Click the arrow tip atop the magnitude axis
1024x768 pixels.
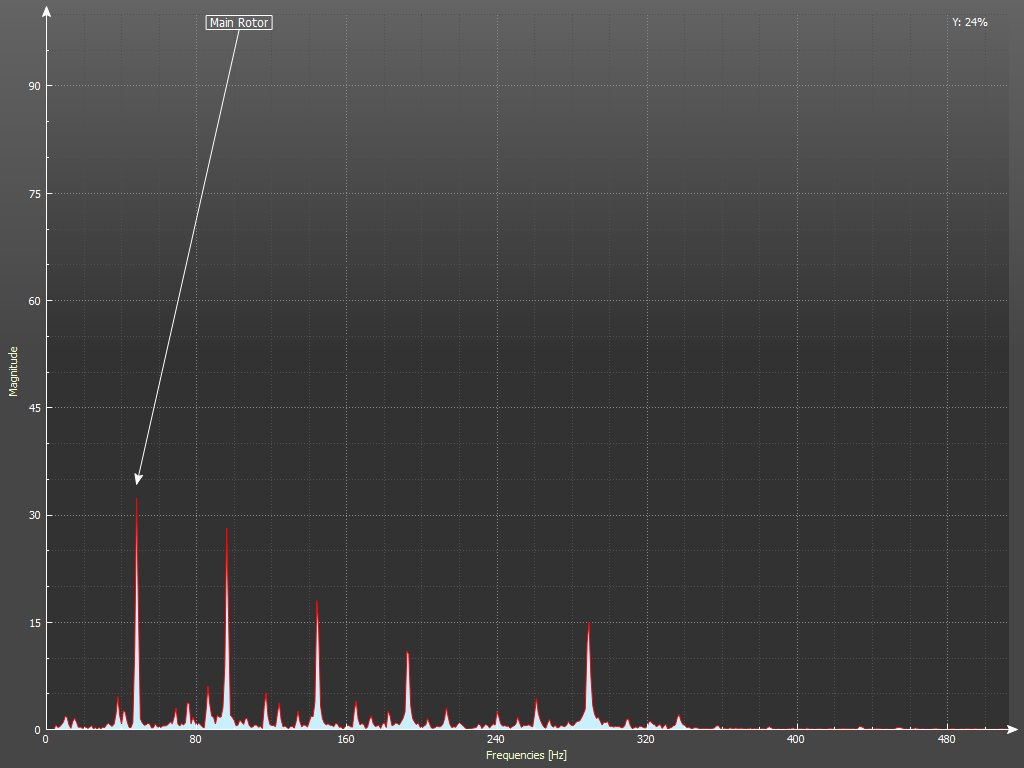click(46, 10)
